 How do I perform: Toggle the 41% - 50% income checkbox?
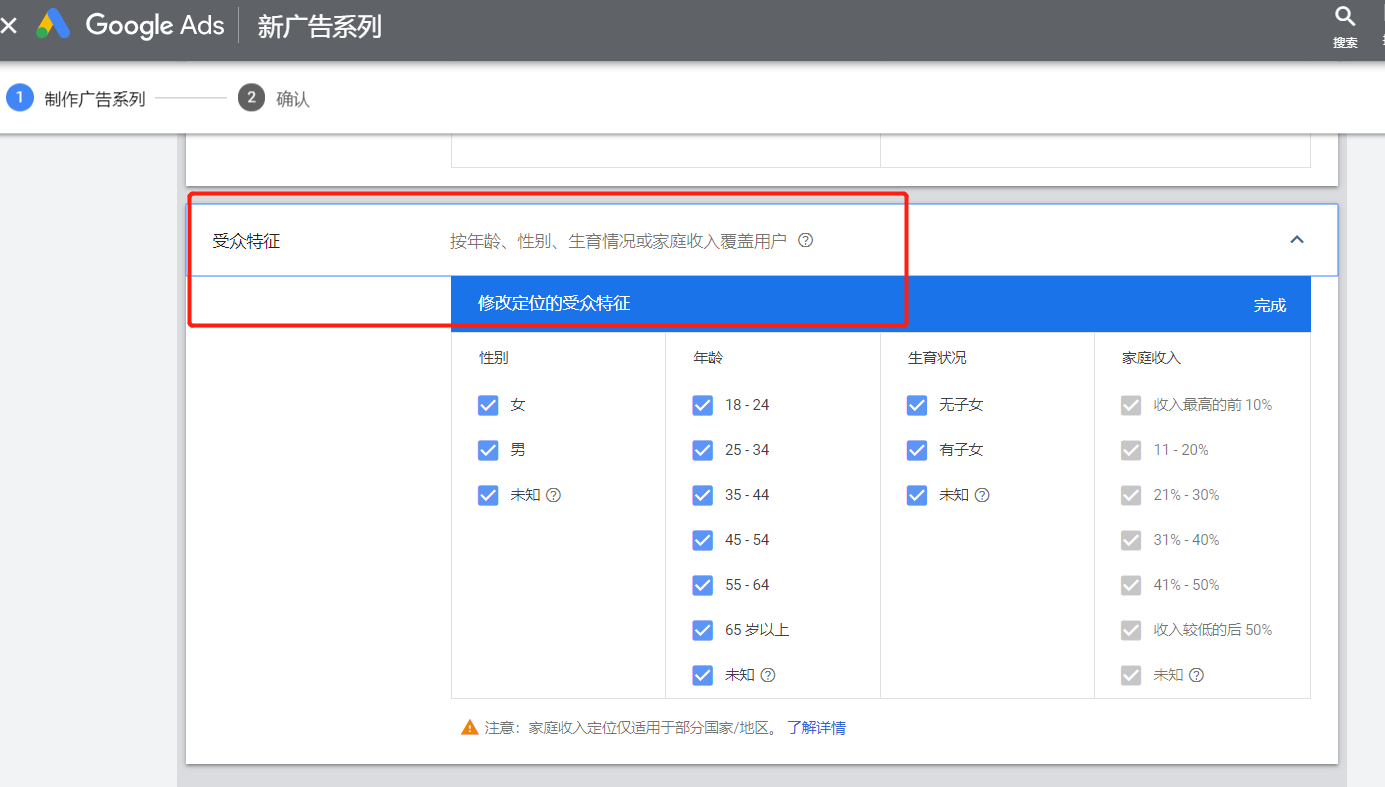click(x=1131, y=585)
